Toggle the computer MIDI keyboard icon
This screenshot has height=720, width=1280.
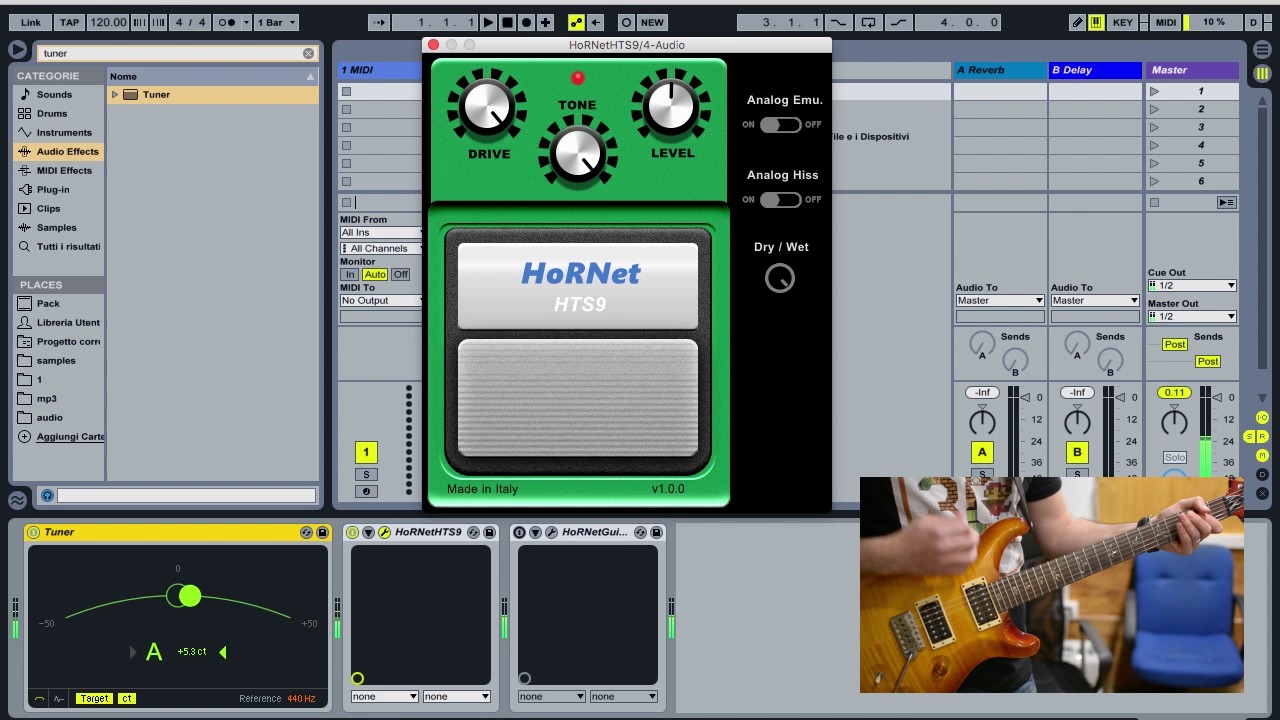(1096, 22)
